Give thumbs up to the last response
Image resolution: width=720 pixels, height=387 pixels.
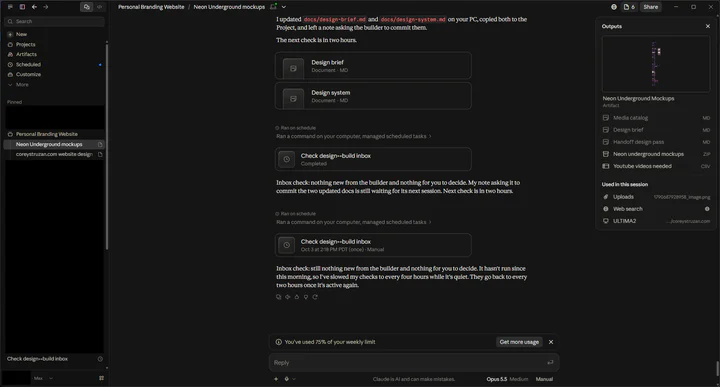point(297,297)
